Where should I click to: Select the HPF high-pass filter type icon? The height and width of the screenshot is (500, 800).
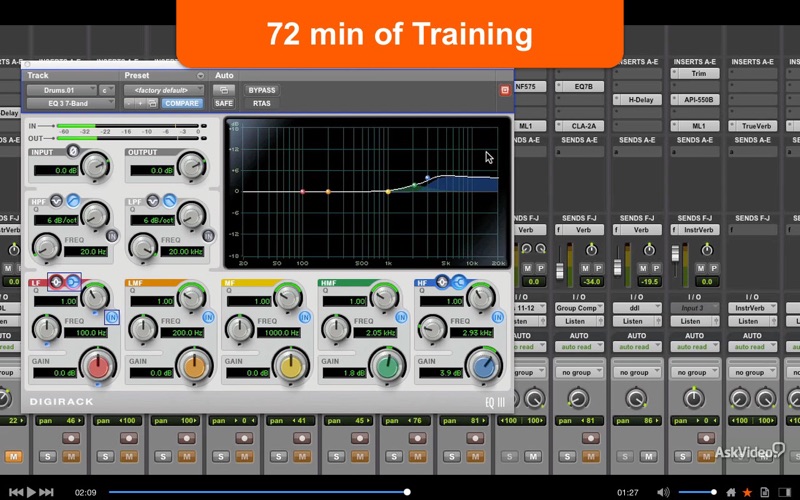(73, 201)
